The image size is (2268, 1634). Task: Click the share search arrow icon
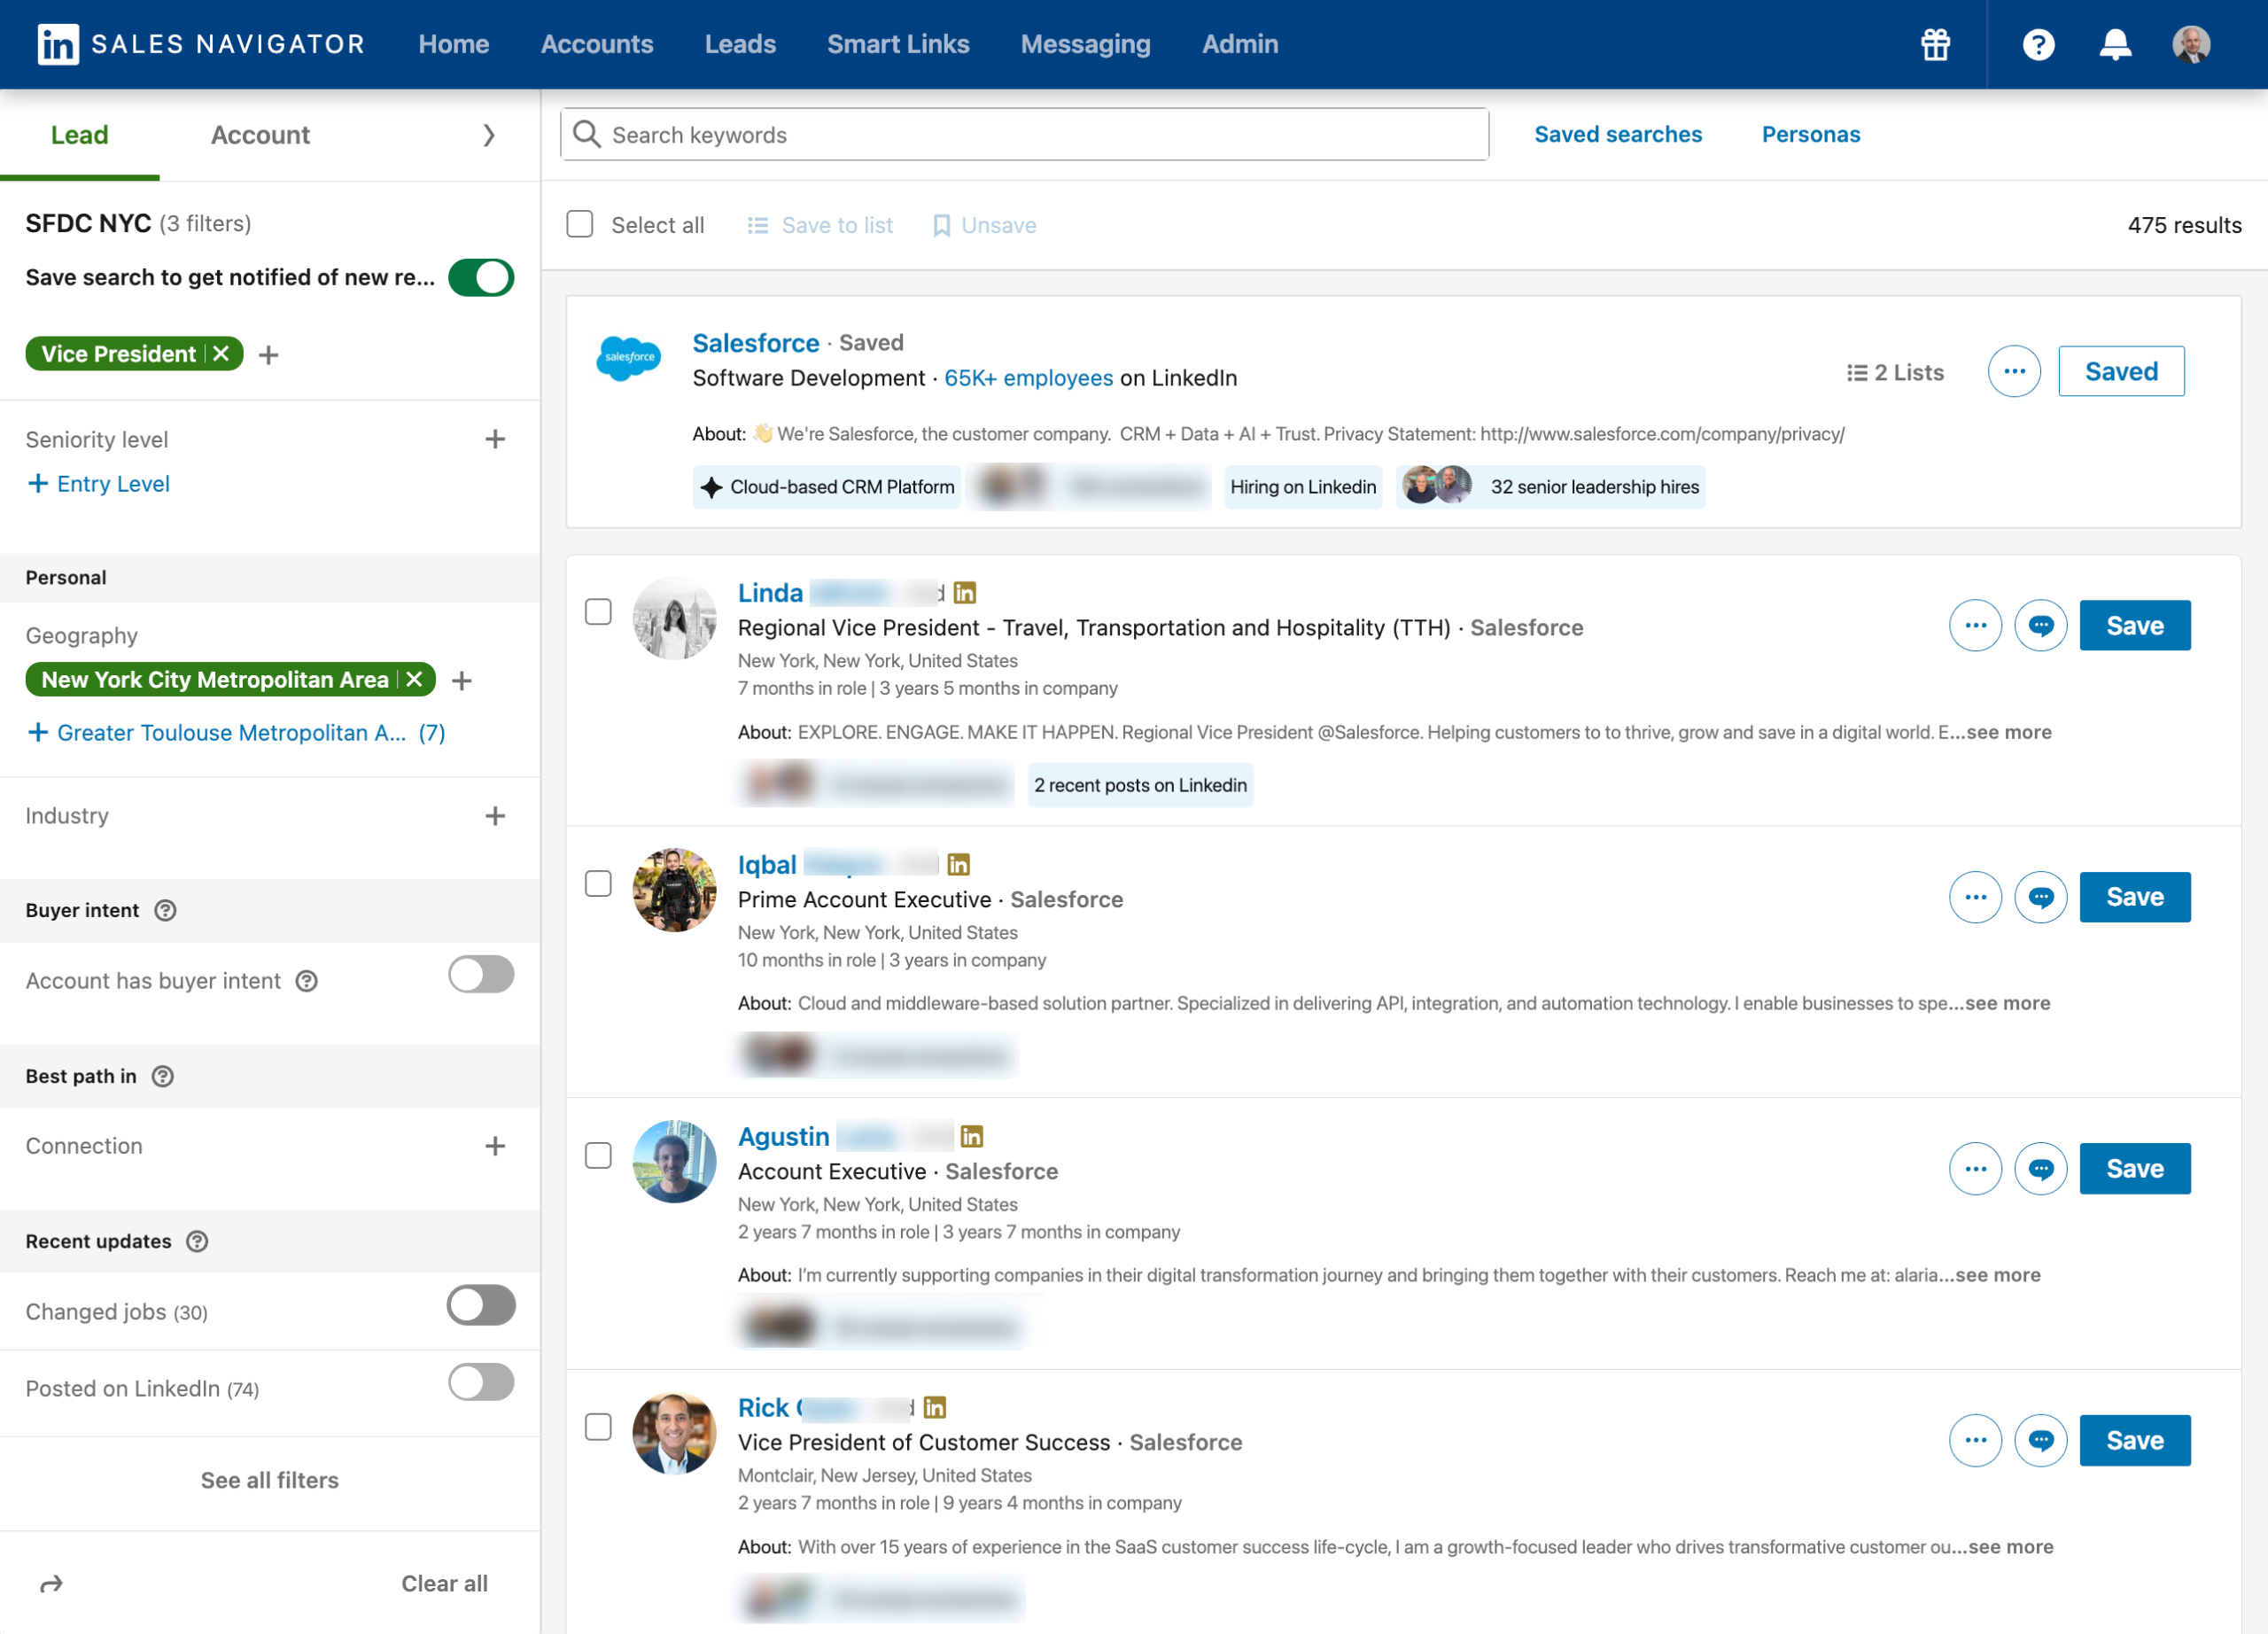[x=51, y=1583]
